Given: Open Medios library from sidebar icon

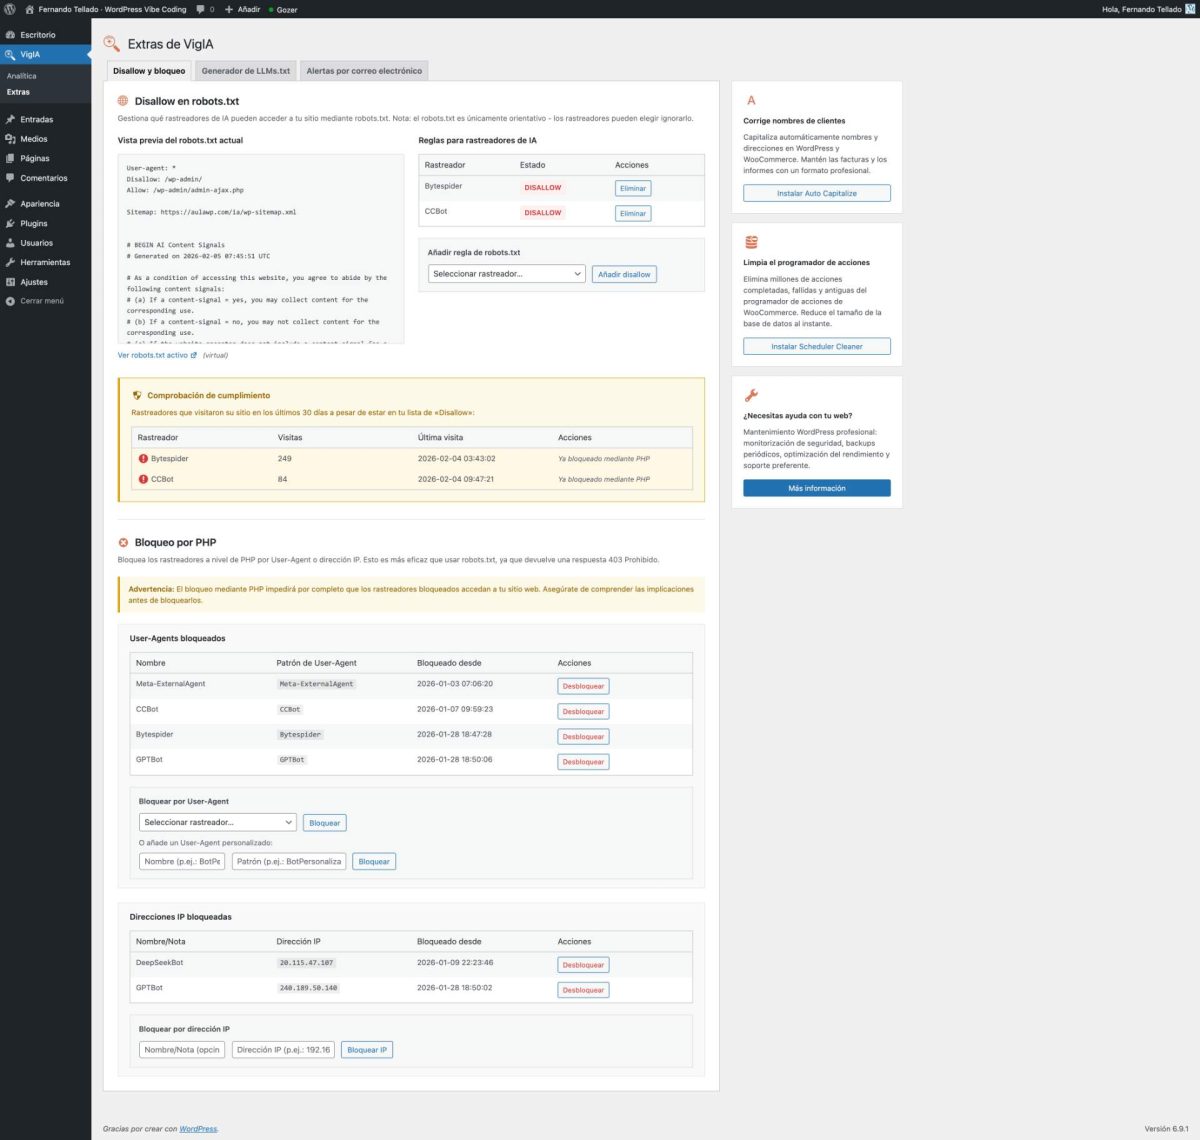Looking at the screenshot, I should pos(10,139).
